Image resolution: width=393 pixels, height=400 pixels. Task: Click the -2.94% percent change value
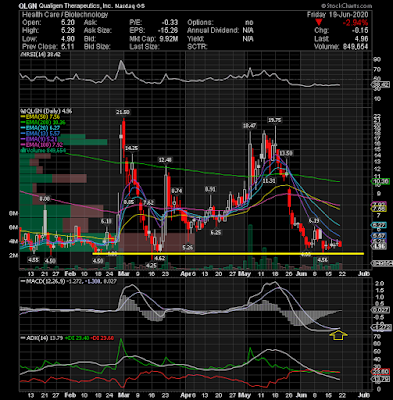click(355, 23)
